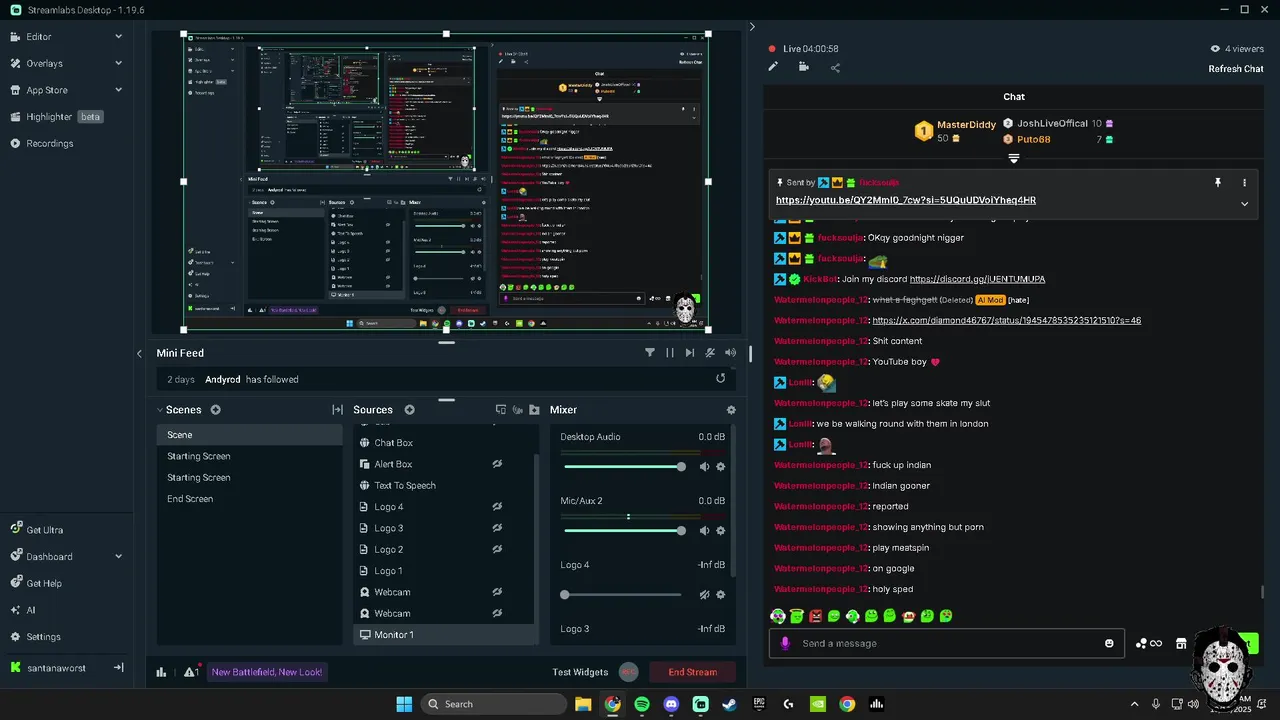
Task: Click the share stream icon
Action: pyautogui.click(x=835, y=67)
